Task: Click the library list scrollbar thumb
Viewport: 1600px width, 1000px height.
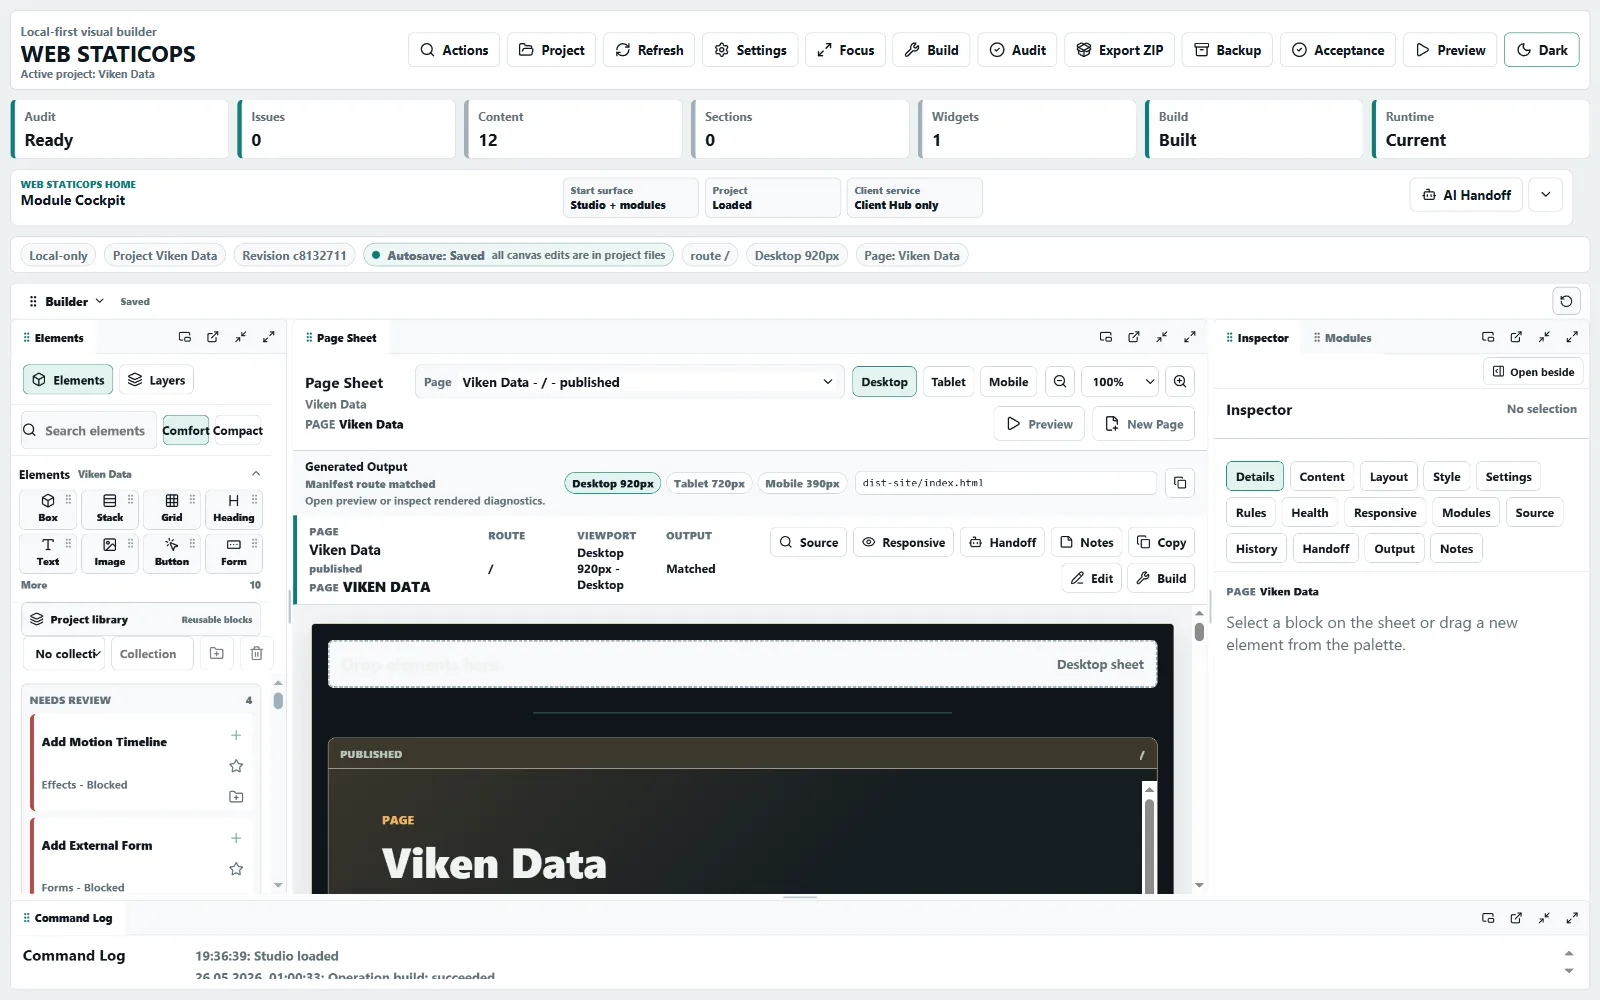Action: coord(278,701)
